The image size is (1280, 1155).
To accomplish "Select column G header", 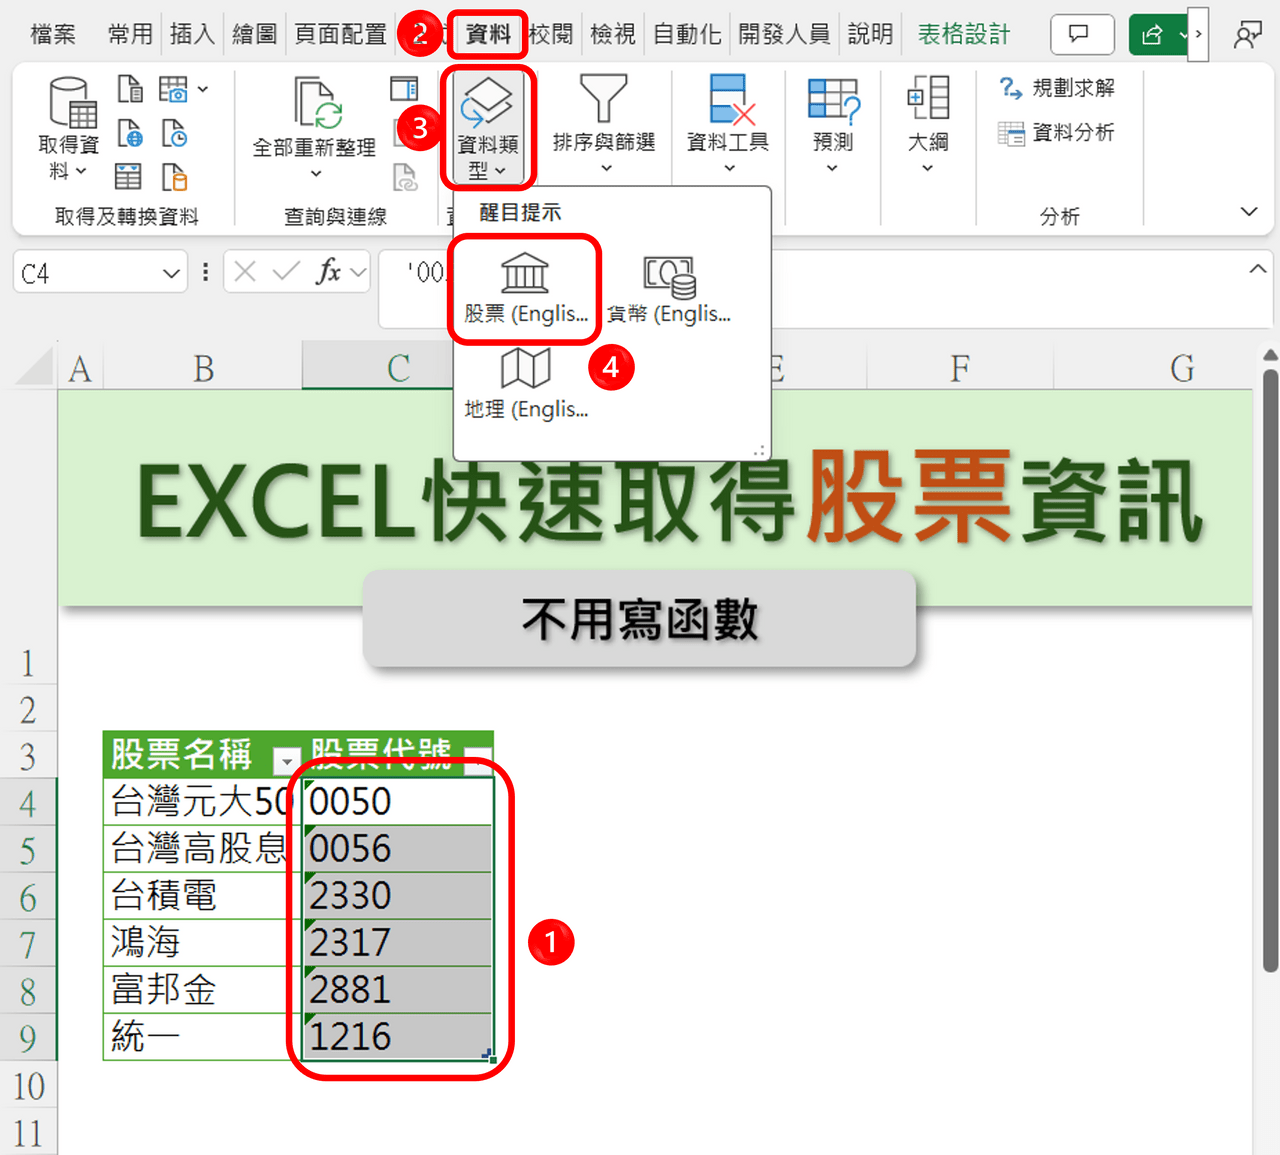I will 1183,369.
